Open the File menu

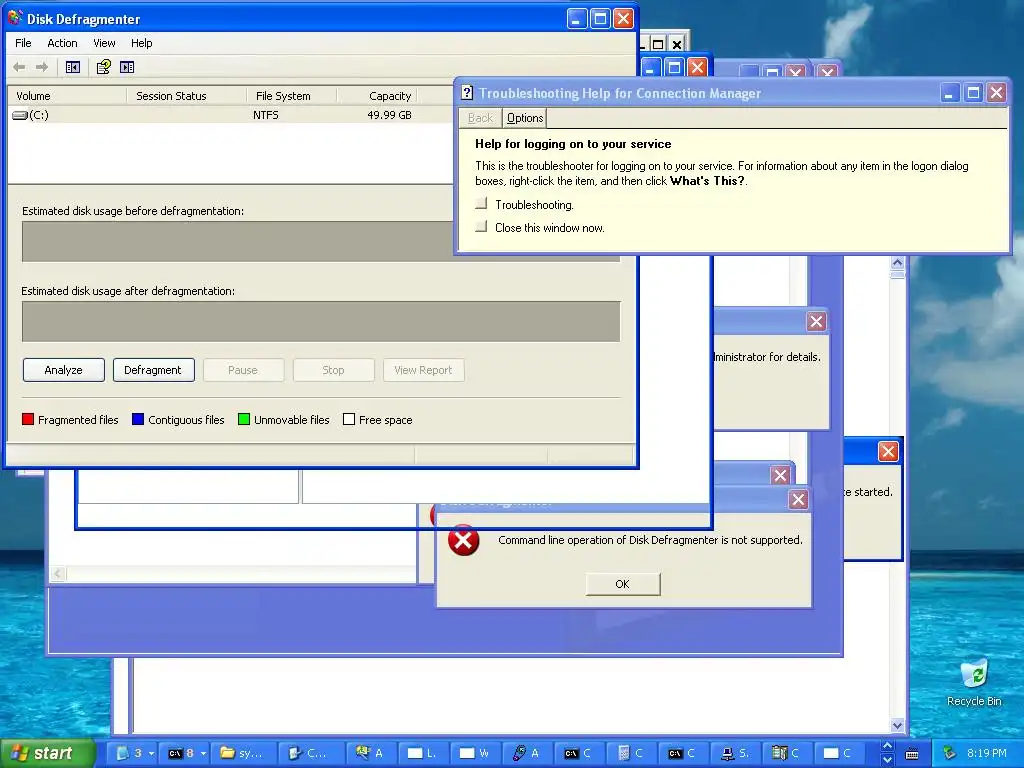pyautogui.click(x=23, y=43)
